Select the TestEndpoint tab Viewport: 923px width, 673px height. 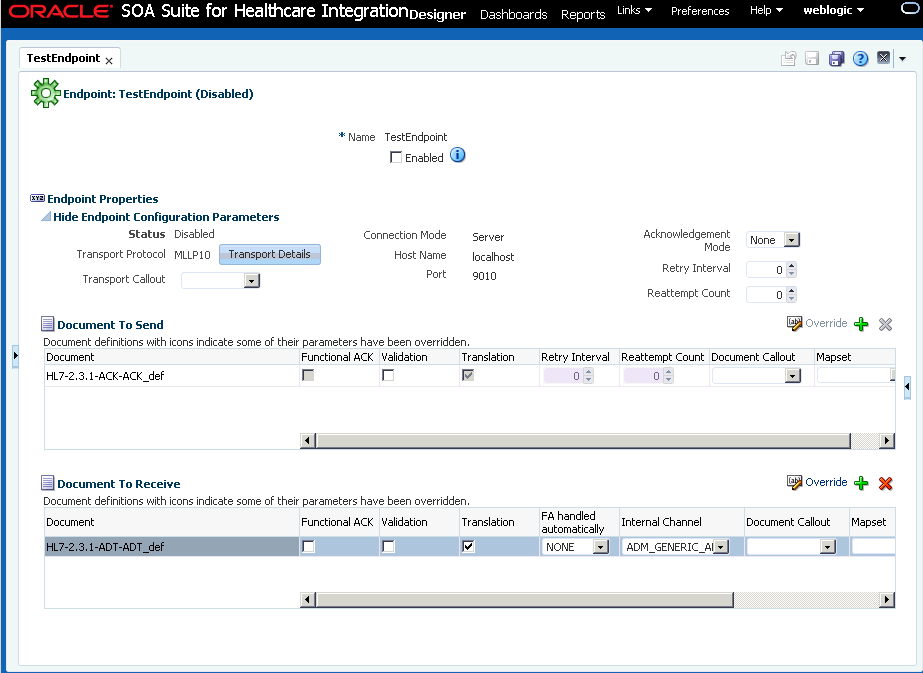point(63,58)
